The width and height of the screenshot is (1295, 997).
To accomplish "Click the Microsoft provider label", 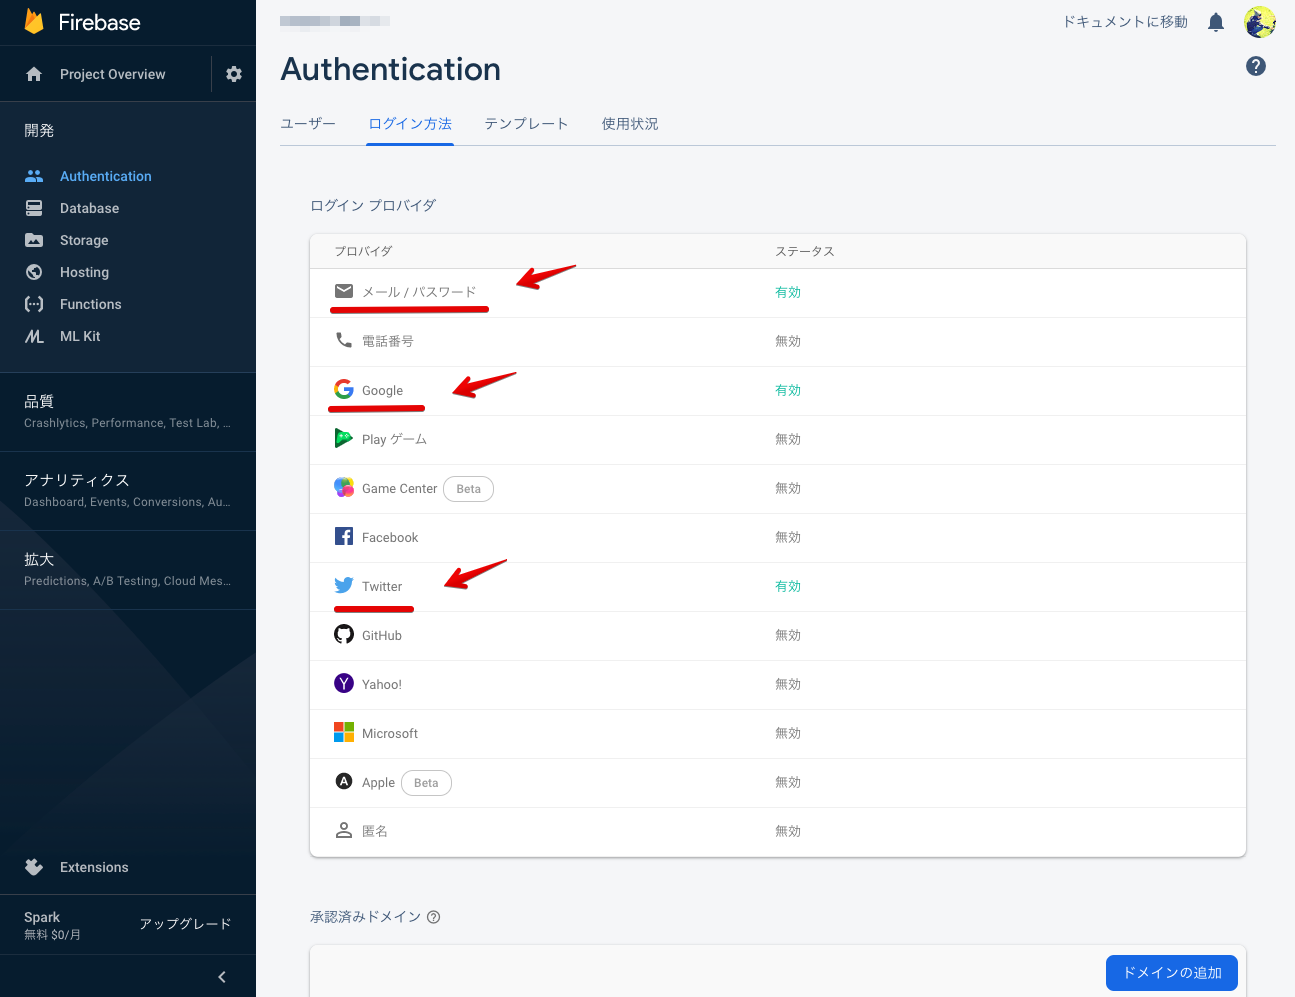I will (x=390, y=733).
